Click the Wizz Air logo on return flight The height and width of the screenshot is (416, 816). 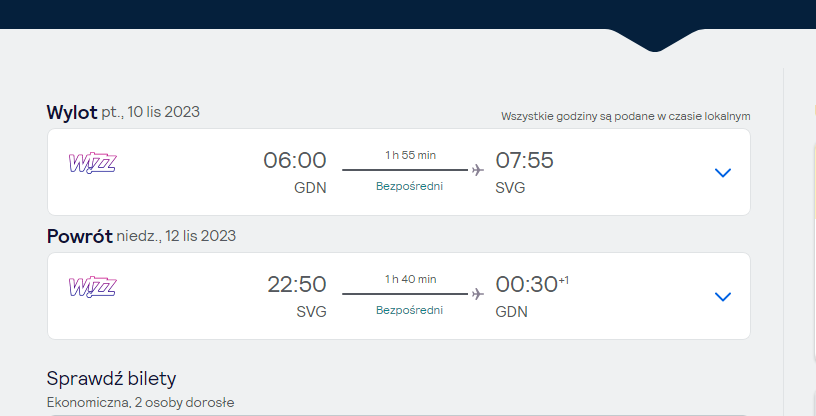(93, 287)
